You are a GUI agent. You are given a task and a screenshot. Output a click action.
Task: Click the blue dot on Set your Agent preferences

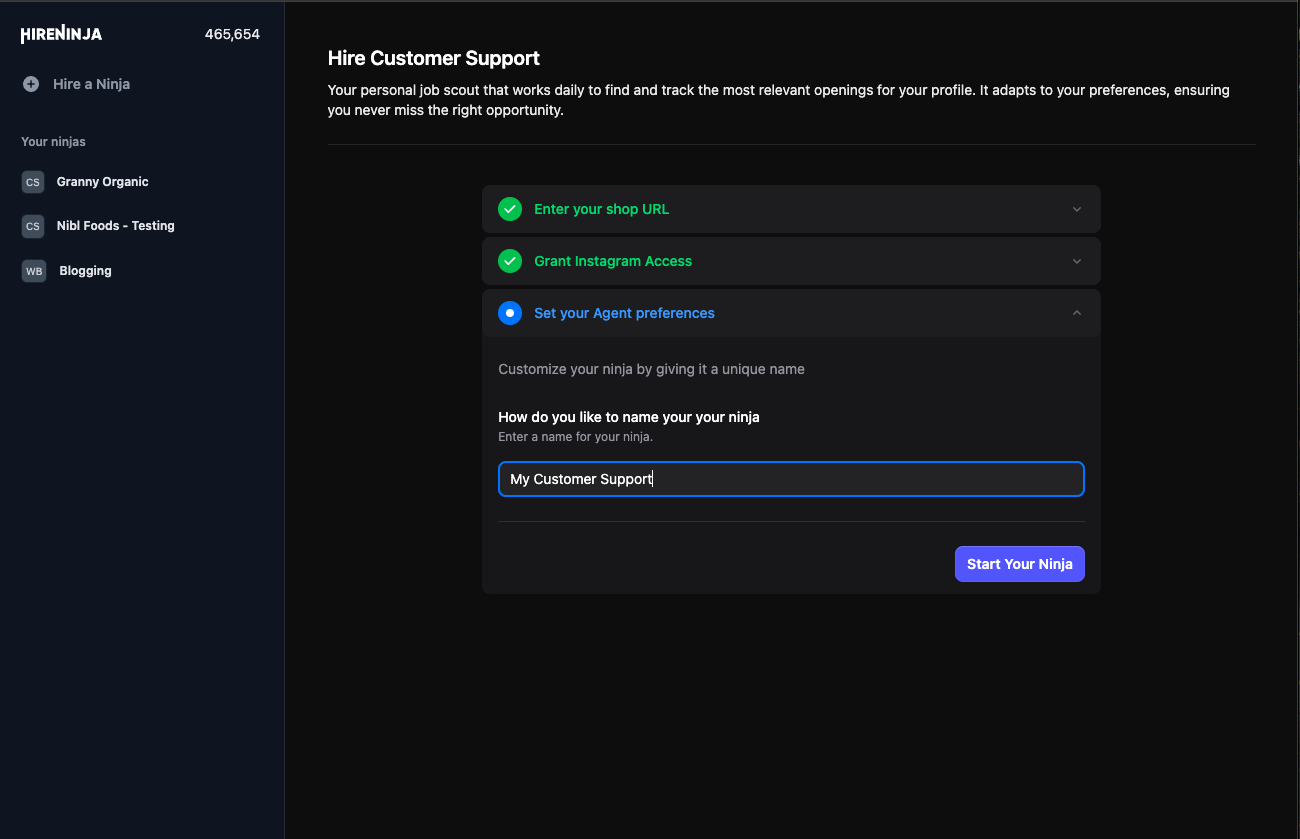pos(509,313)
